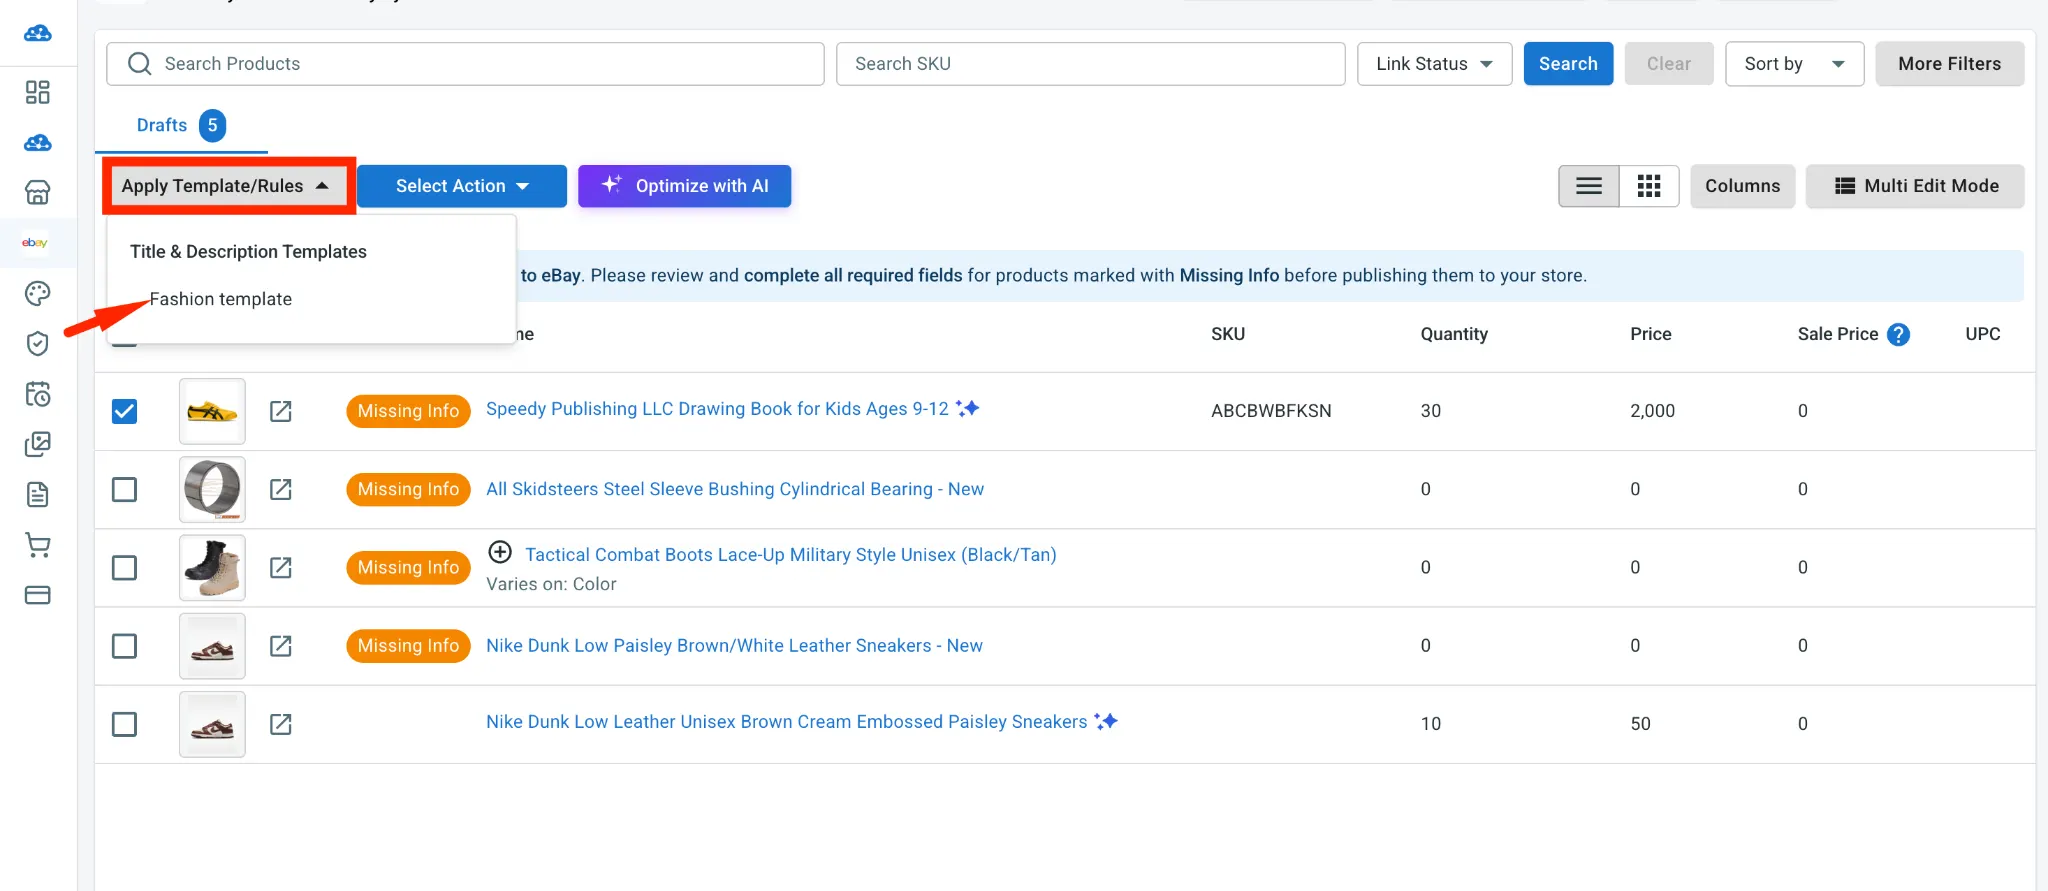
Task: Check the Nike Dunk Low Paisley Brown/White row
Action: click(124, 646)
